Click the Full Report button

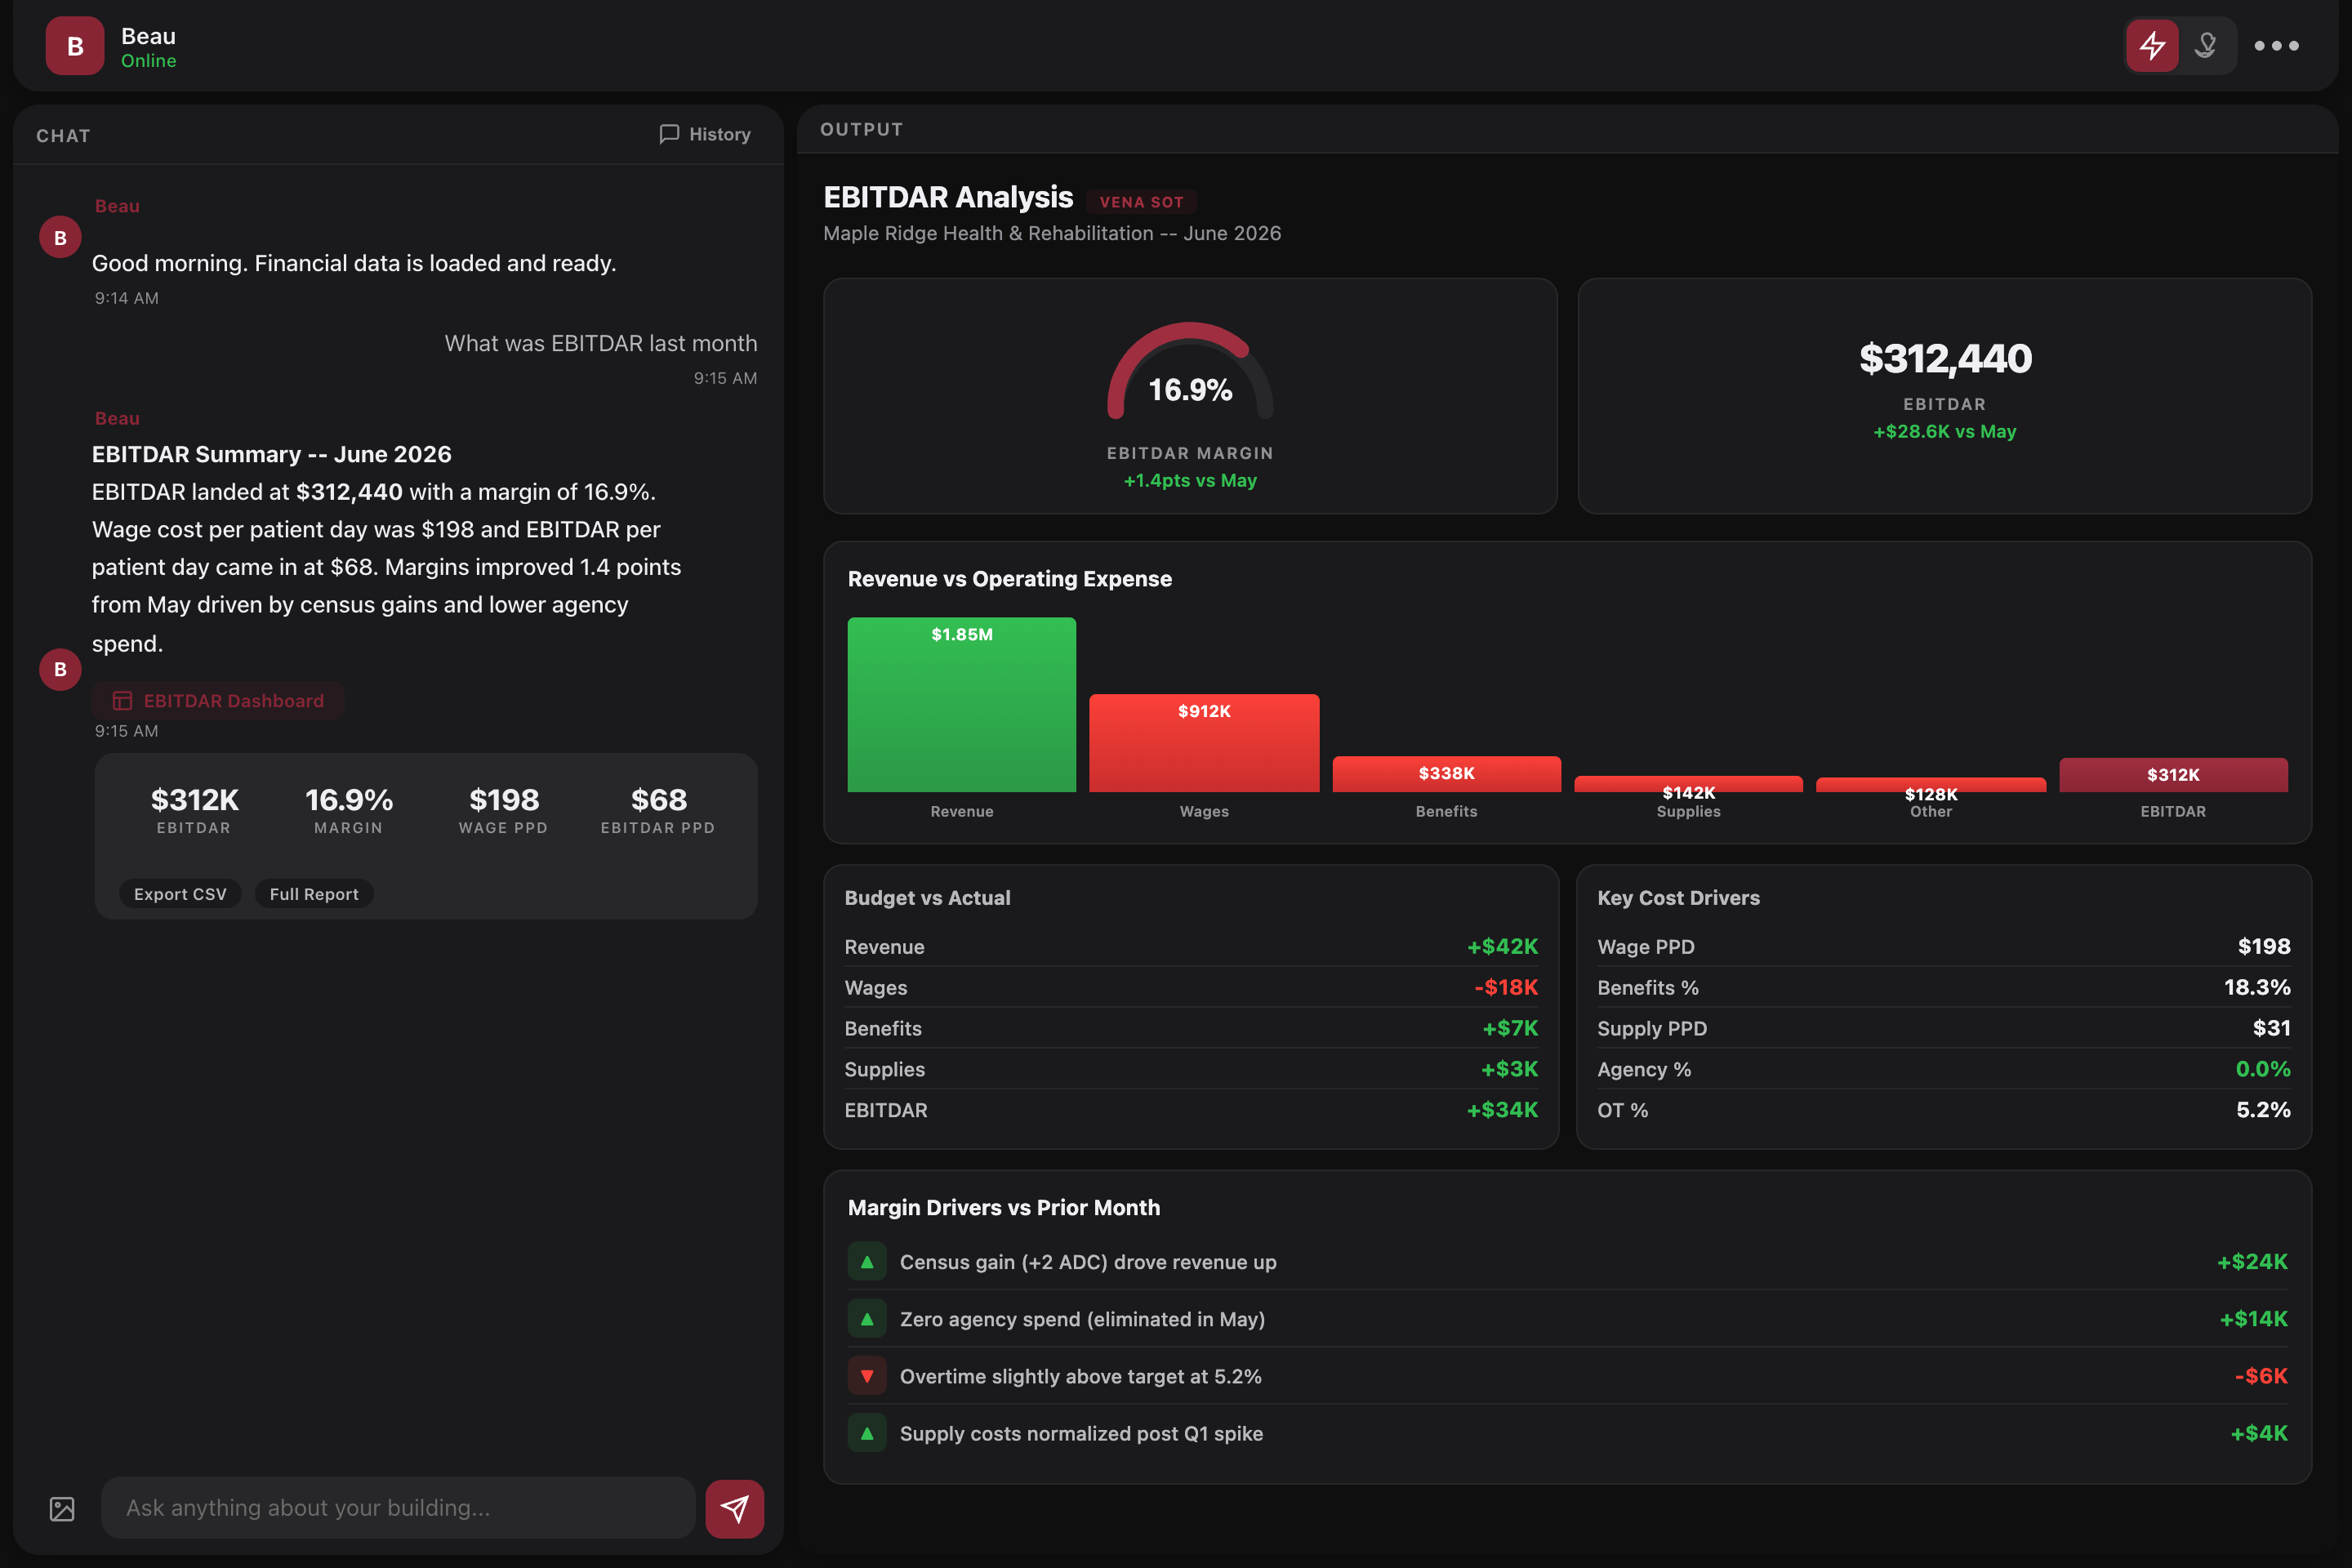click(314, 894)
